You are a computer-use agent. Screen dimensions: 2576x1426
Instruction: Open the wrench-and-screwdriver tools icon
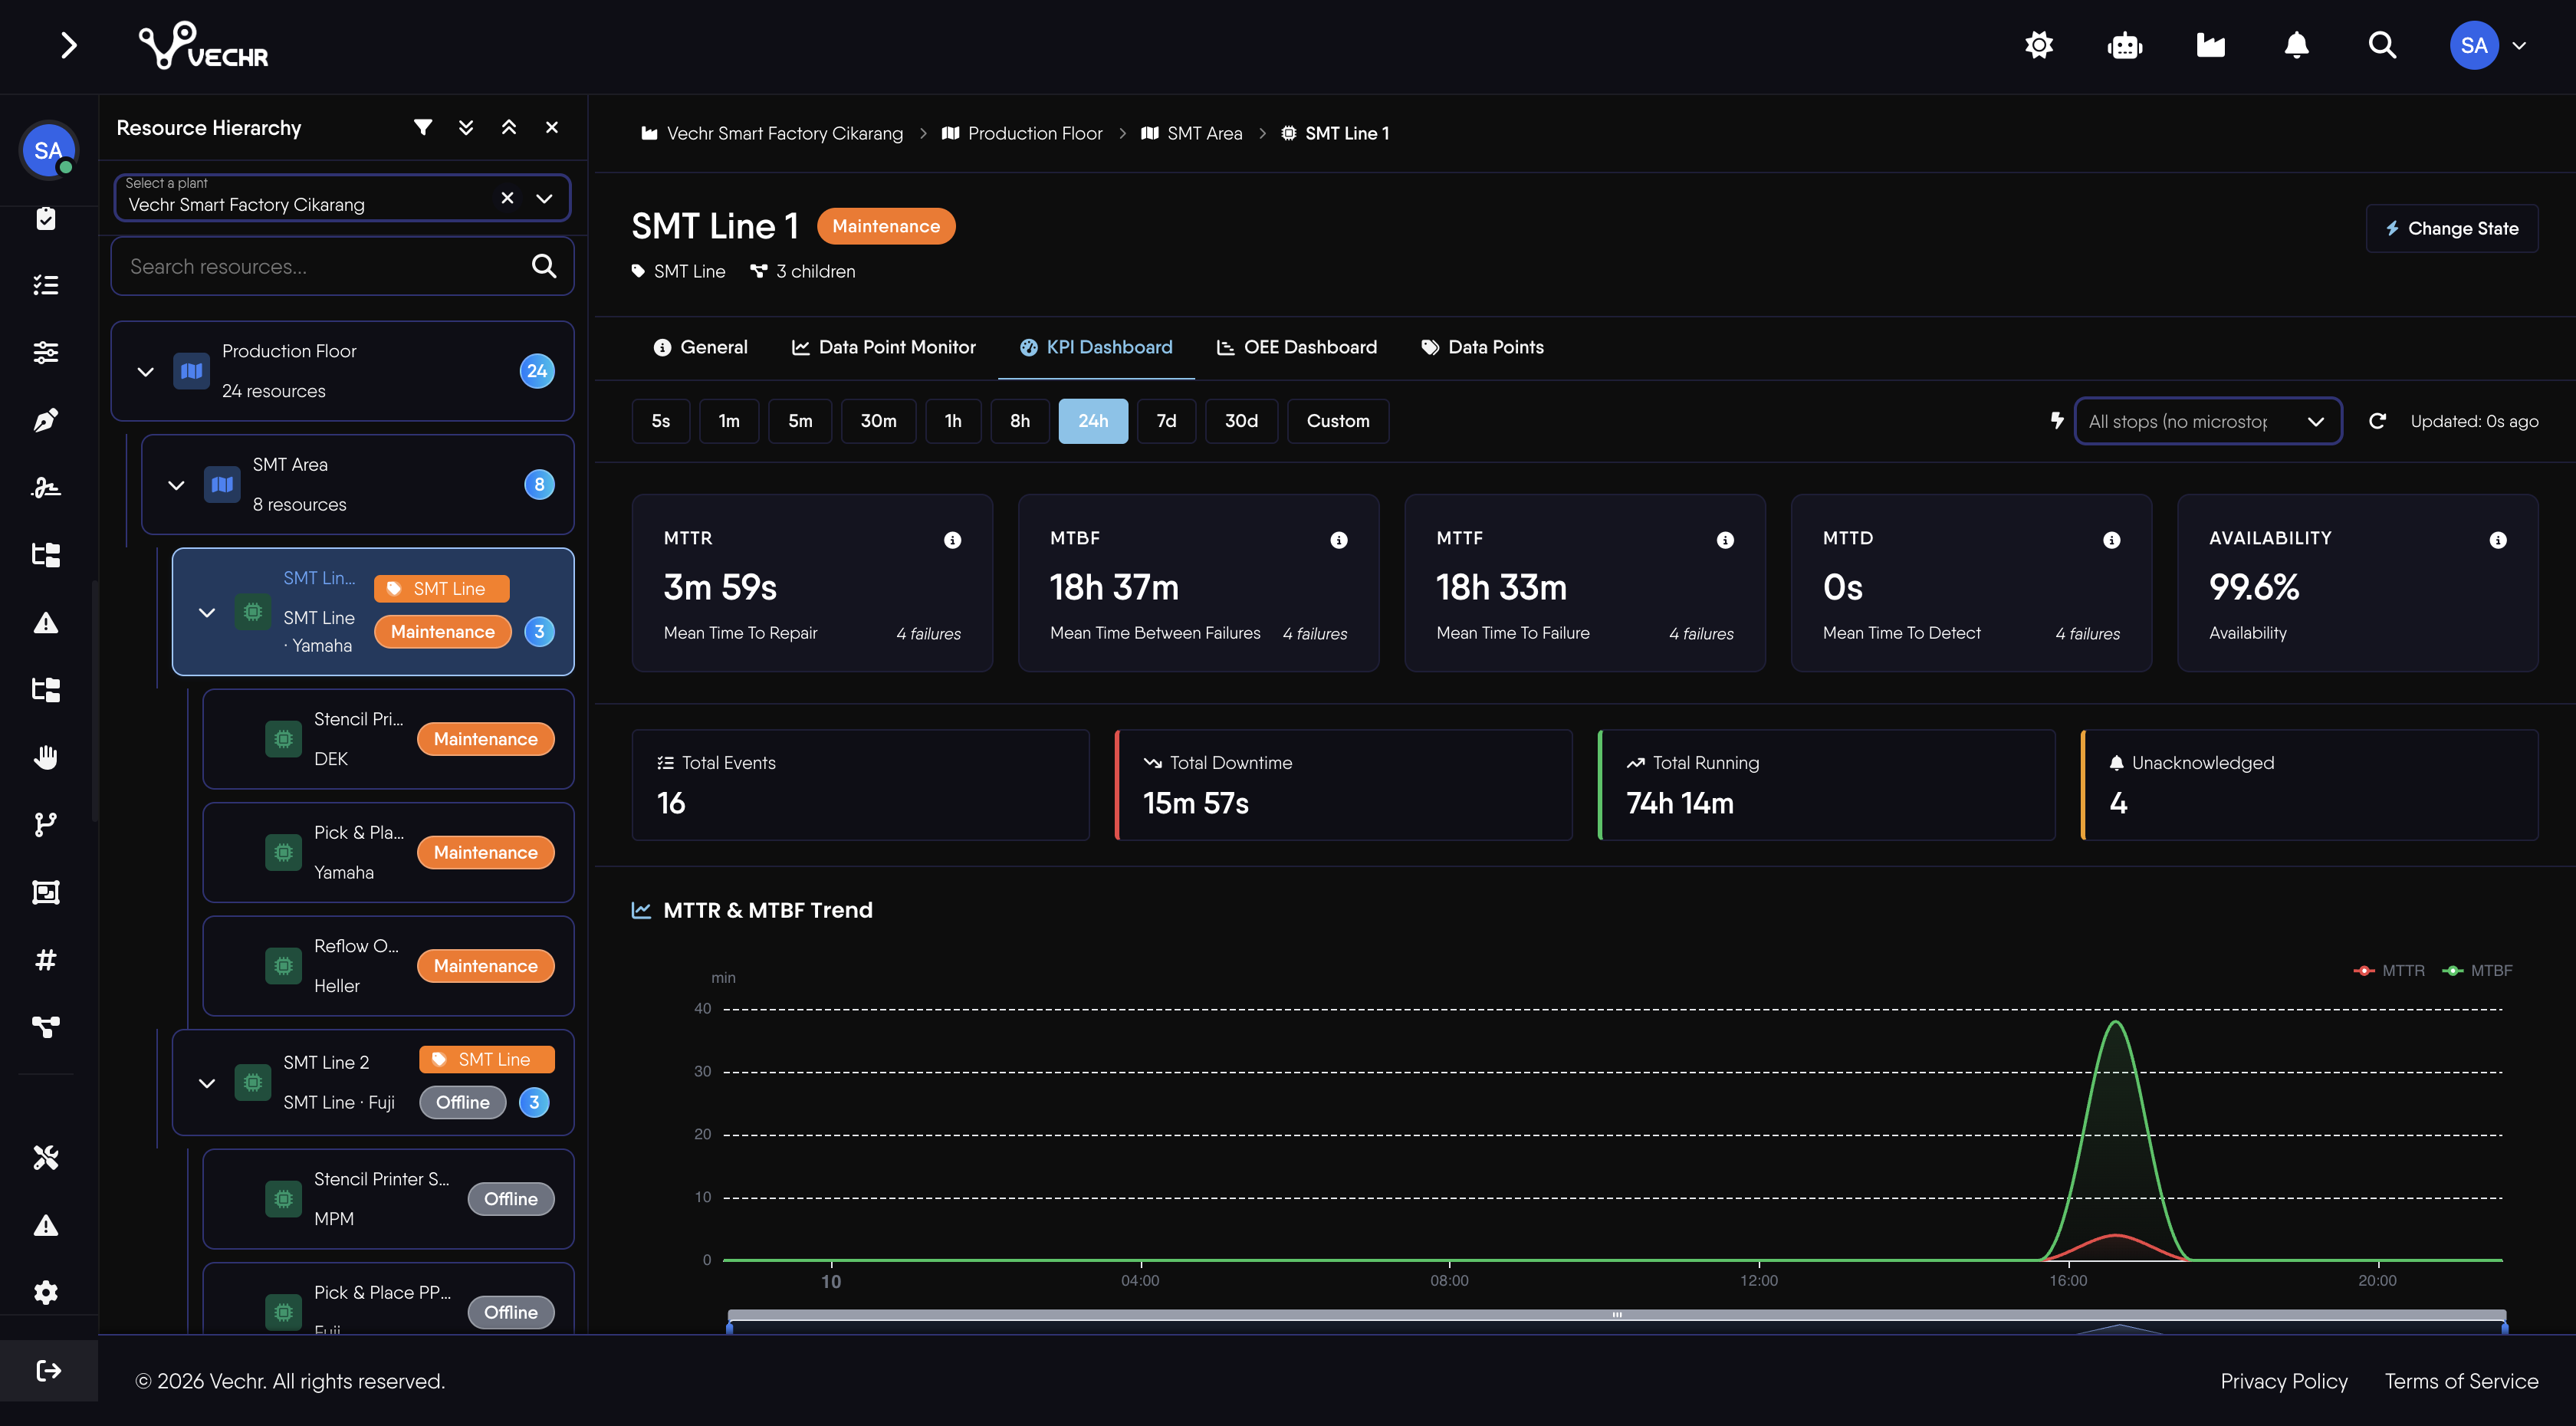tap(46, 1157)
